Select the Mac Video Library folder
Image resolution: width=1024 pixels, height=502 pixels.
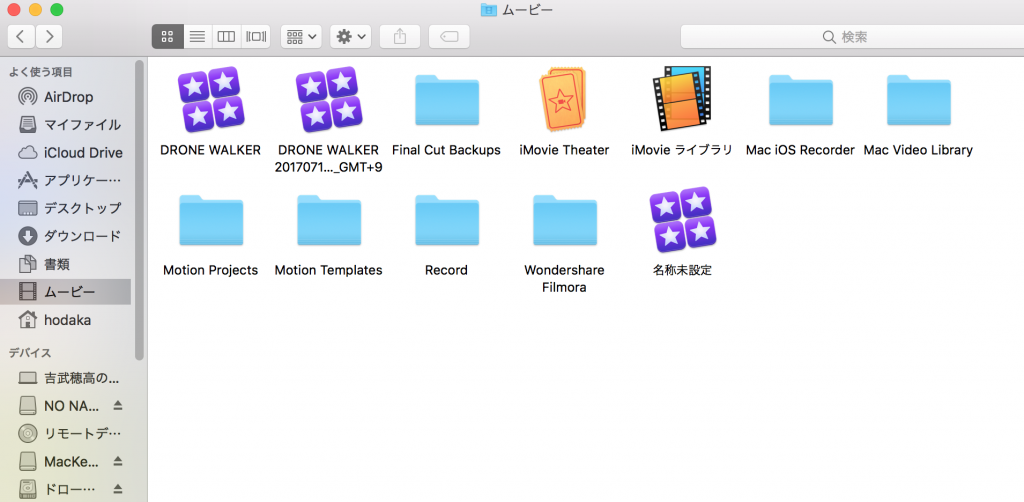(918, 100)
